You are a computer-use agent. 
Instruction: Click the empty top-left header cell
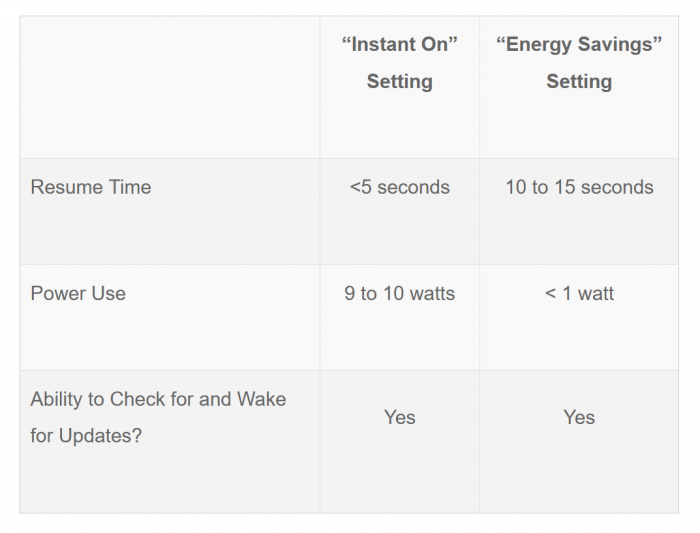click(170, 87)
